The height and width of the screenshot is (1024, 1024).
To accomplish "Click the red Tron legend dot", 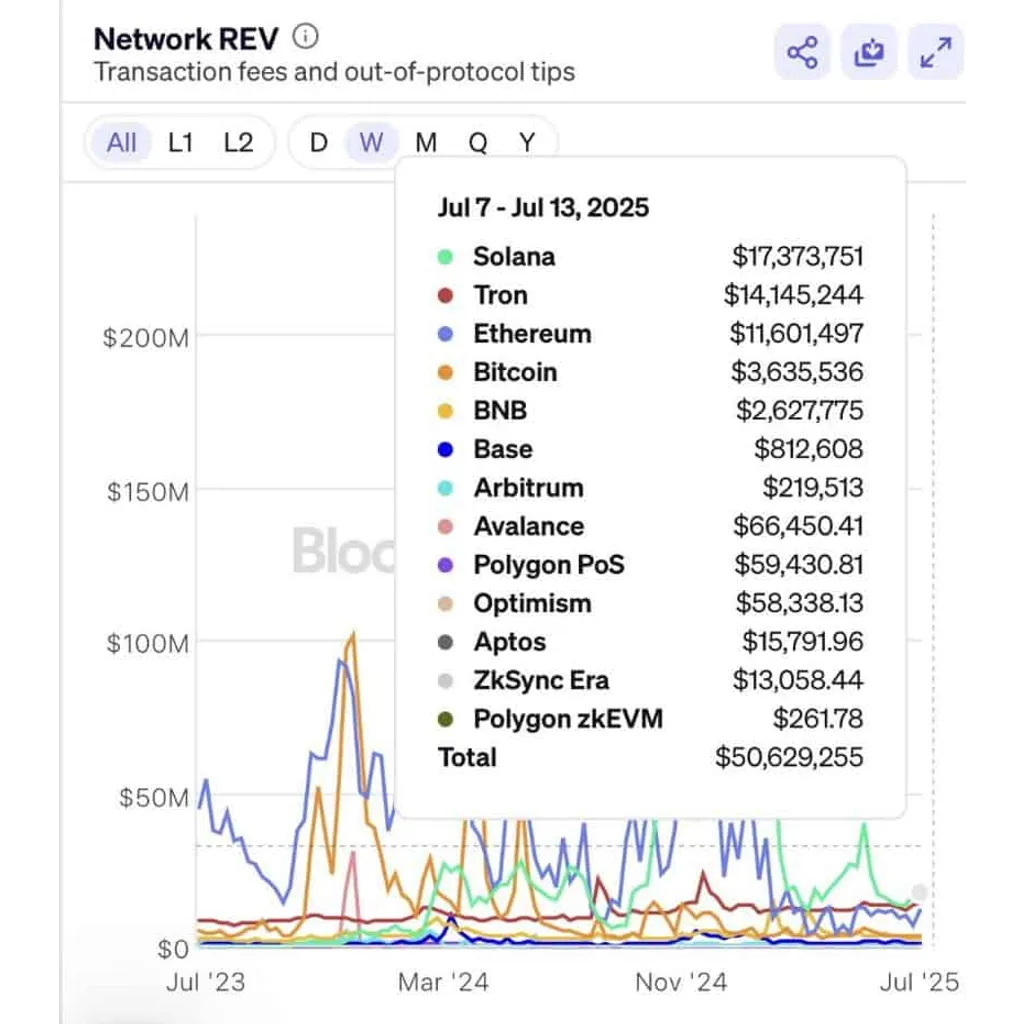I will coord(445,295).
